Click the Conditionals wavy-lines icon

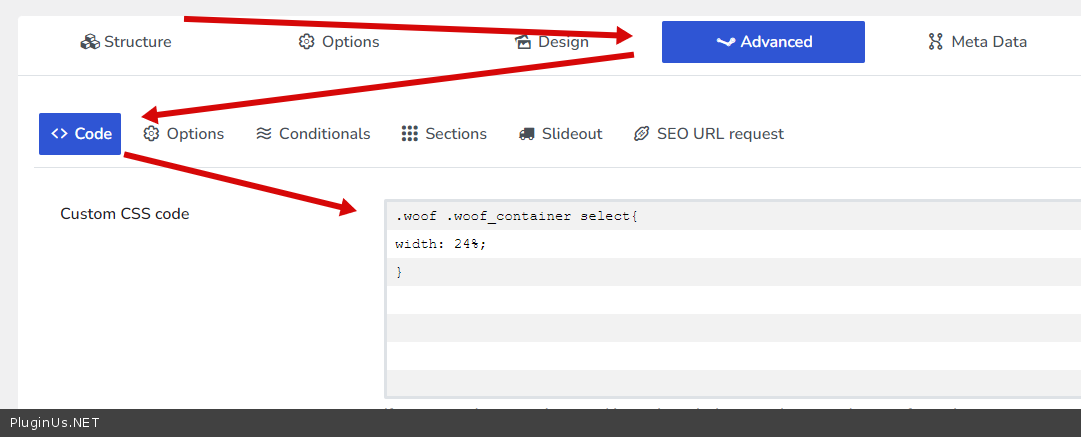point(264,134)
